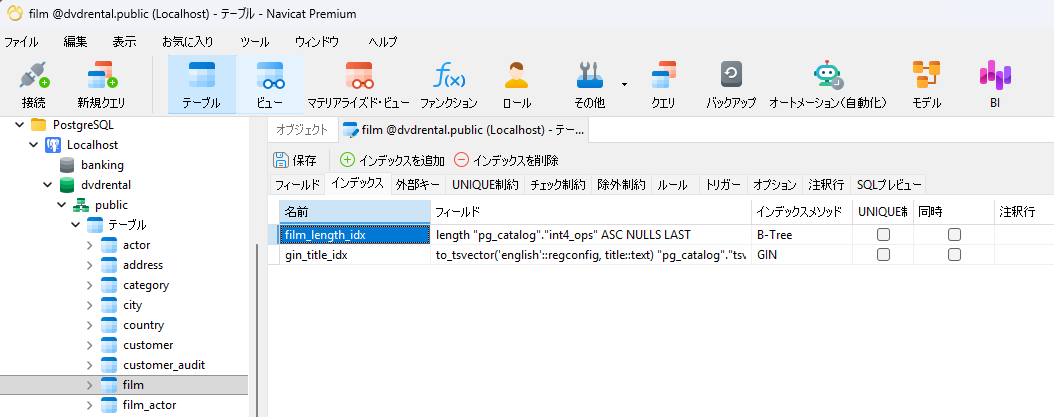Switch to the UNIQUE制約 tab
The height and width of the screenshot is (417, 1054).
pos(485,184)
